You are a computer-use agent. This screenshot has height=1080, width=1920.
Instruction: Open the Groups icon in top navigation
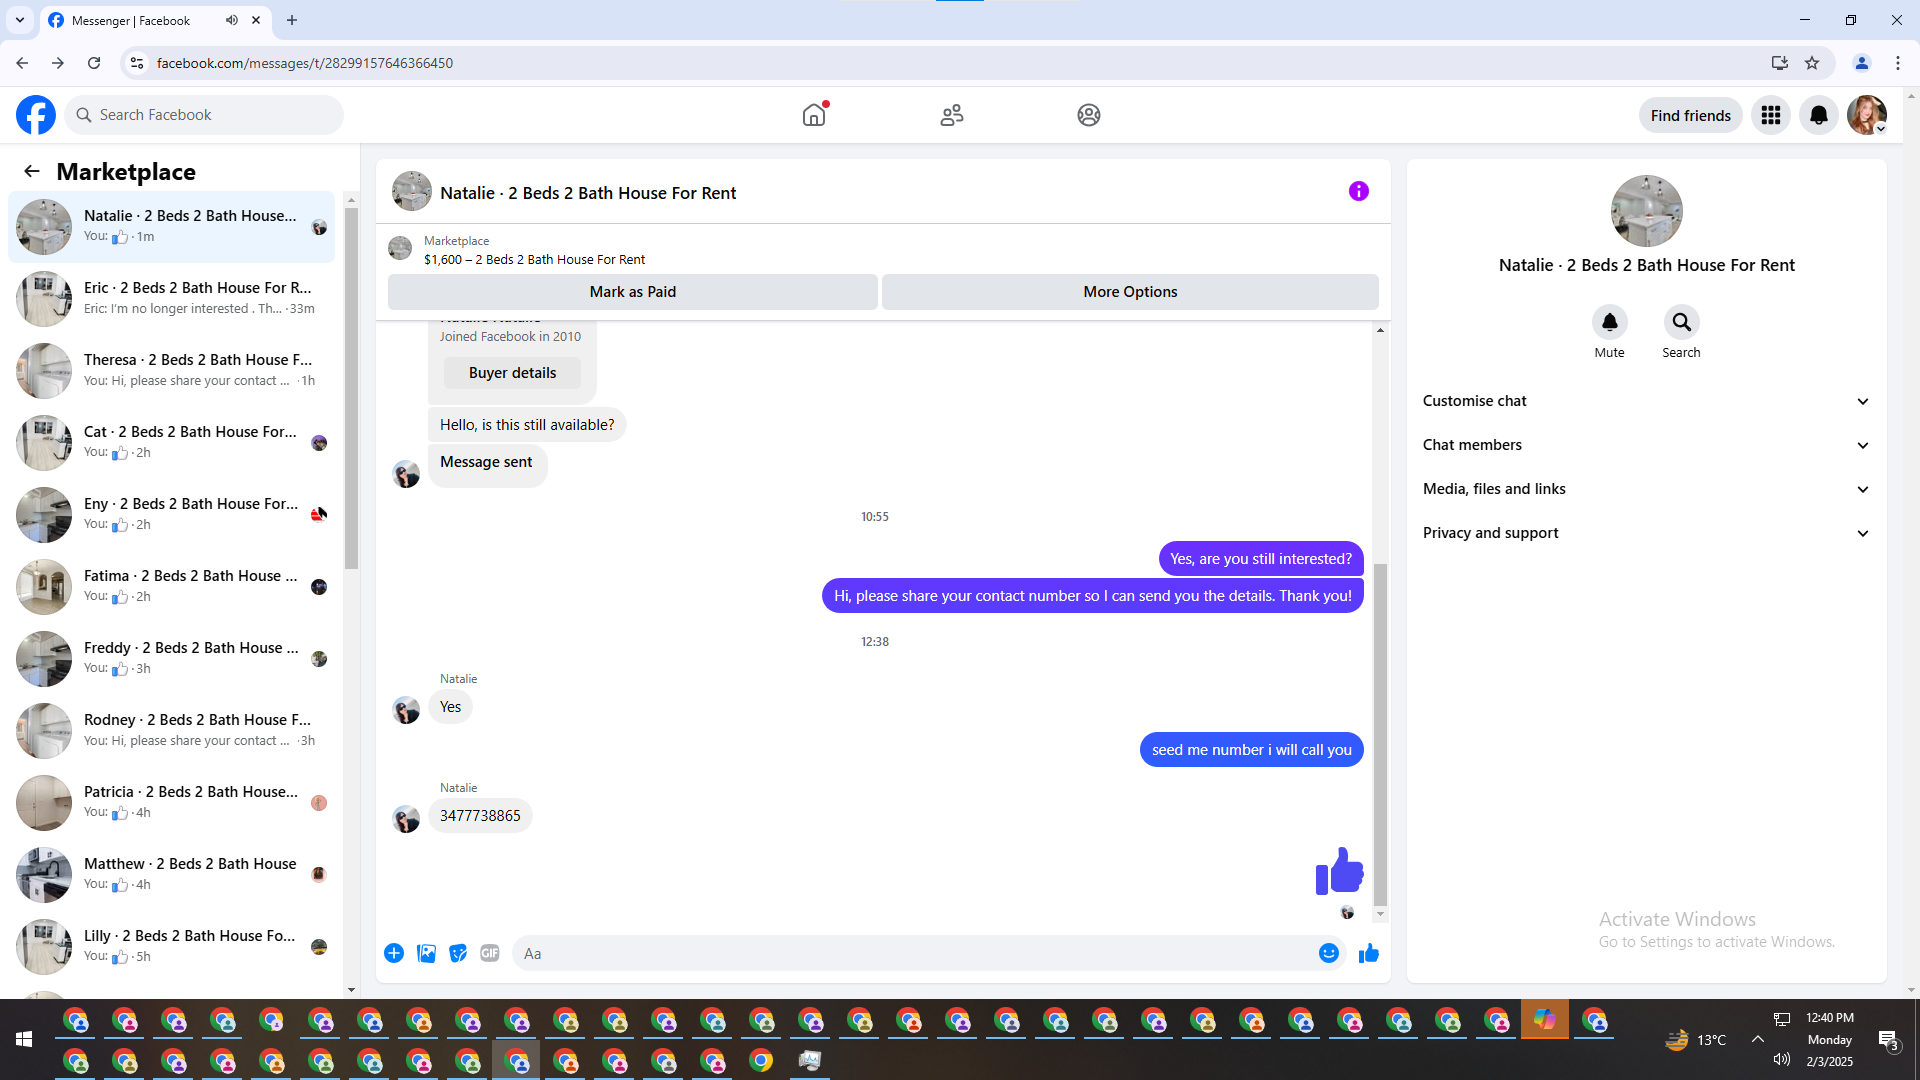[1089, 115]
